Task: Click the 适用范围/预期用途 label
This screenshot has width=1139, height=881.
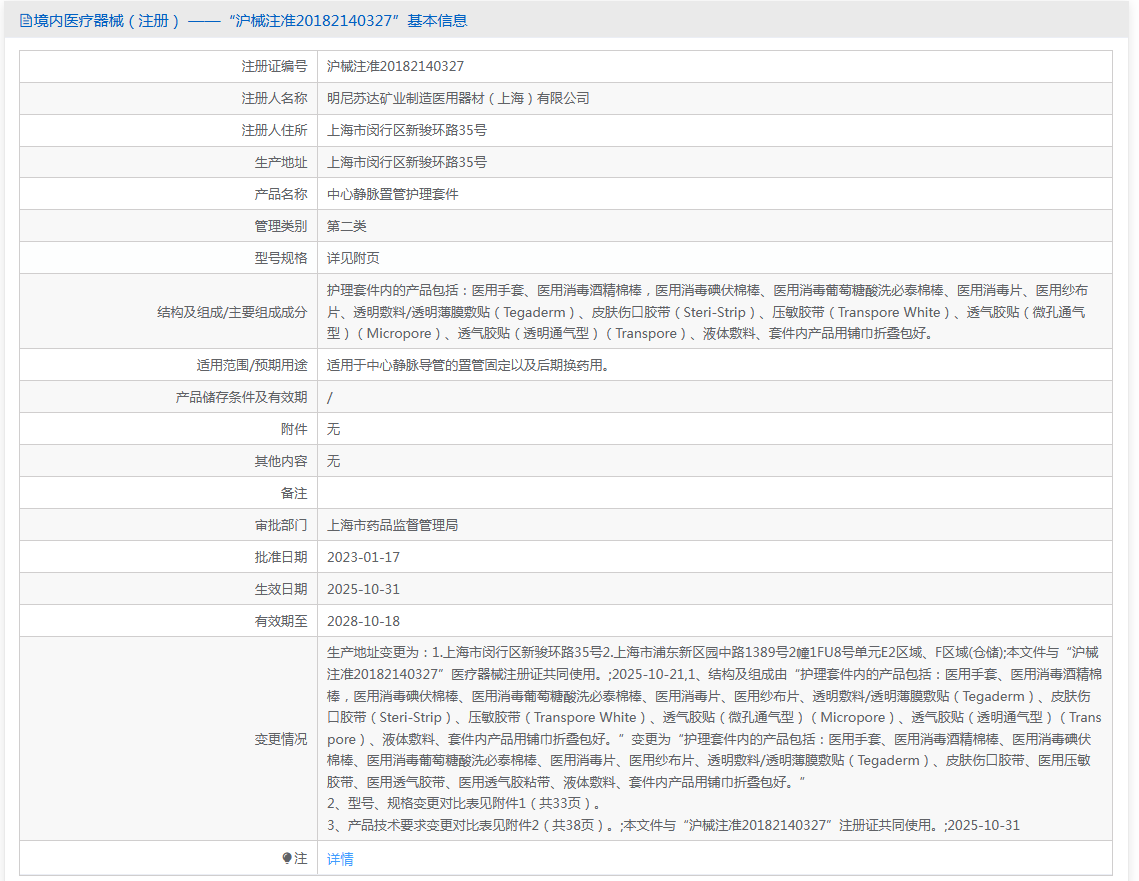Action: (x=252, y=365)
